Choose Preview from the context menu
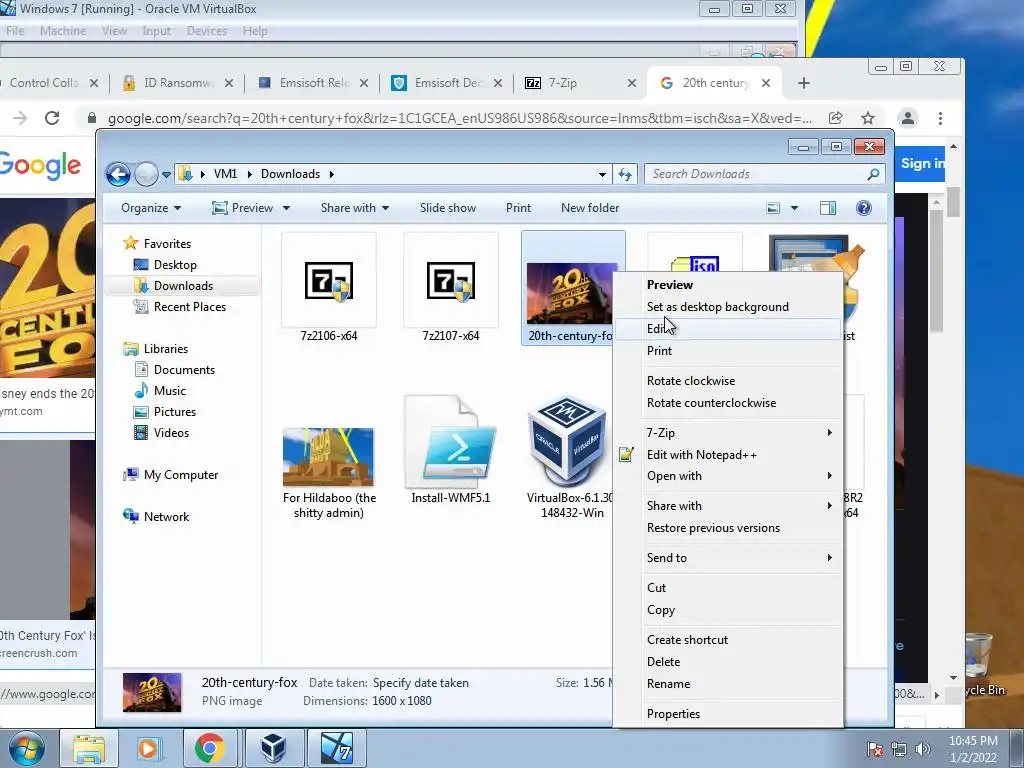The height and width of the screenshot is (768, 1024). click(728, 285)
